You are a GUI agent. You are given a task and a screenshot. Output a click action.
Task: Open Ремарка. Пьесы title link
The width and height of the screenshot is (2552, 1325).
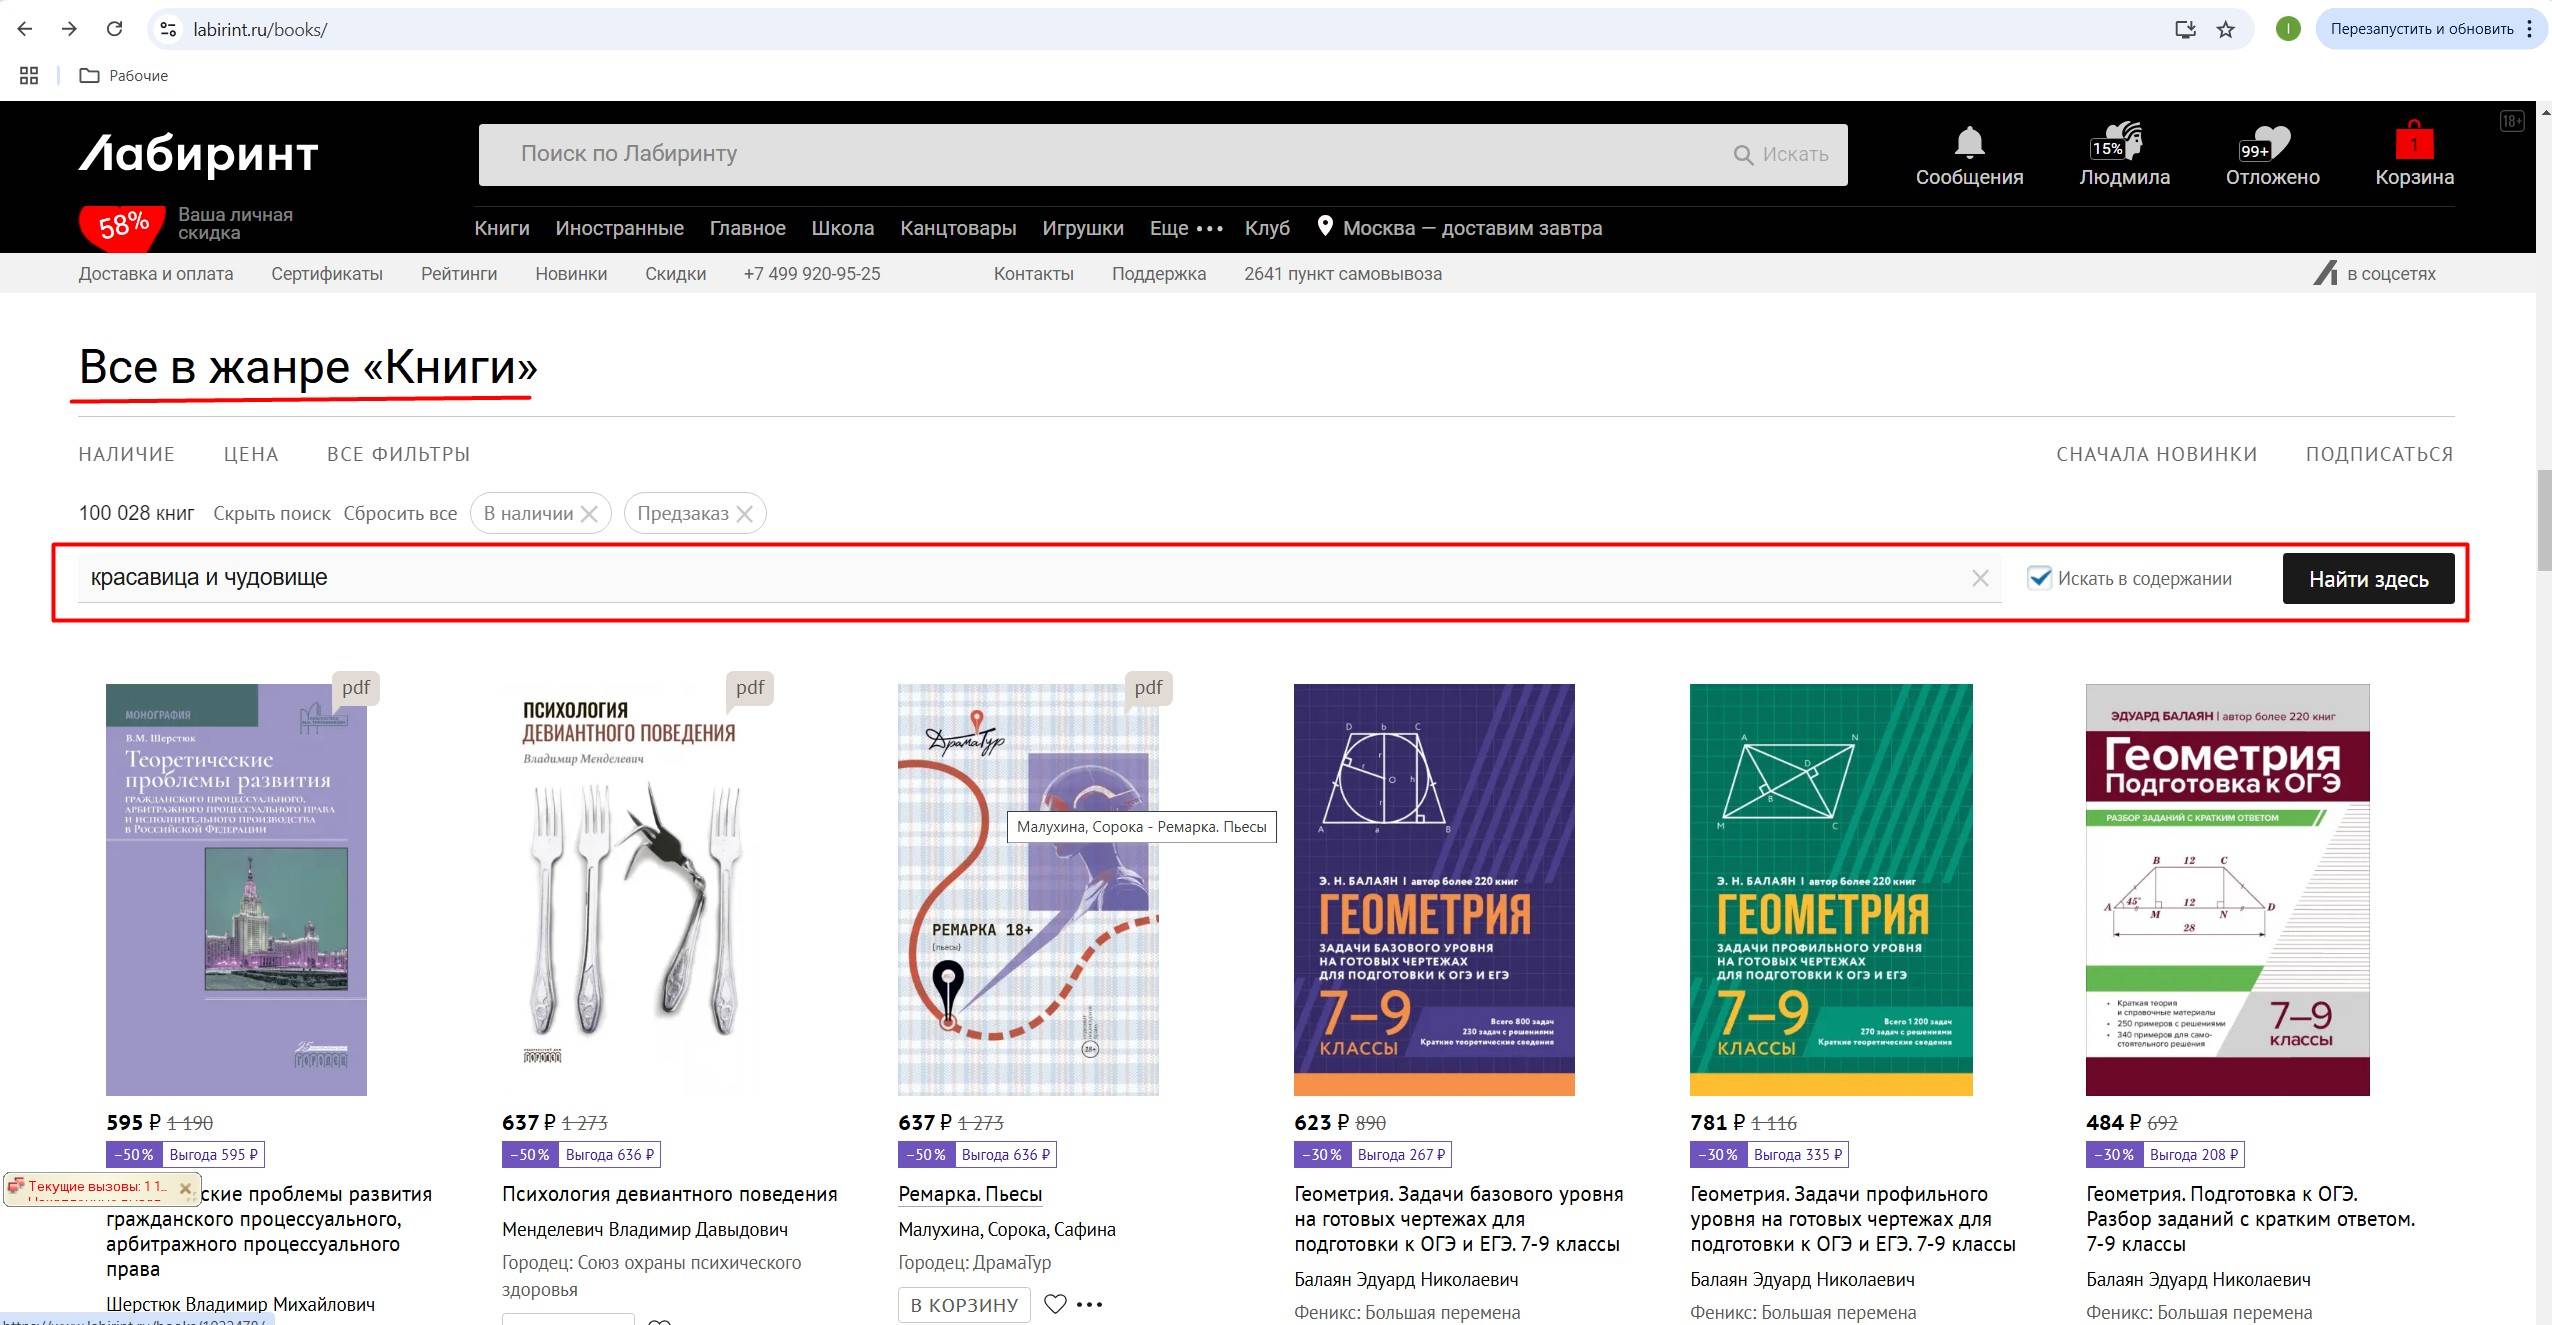click(970, 1194)
